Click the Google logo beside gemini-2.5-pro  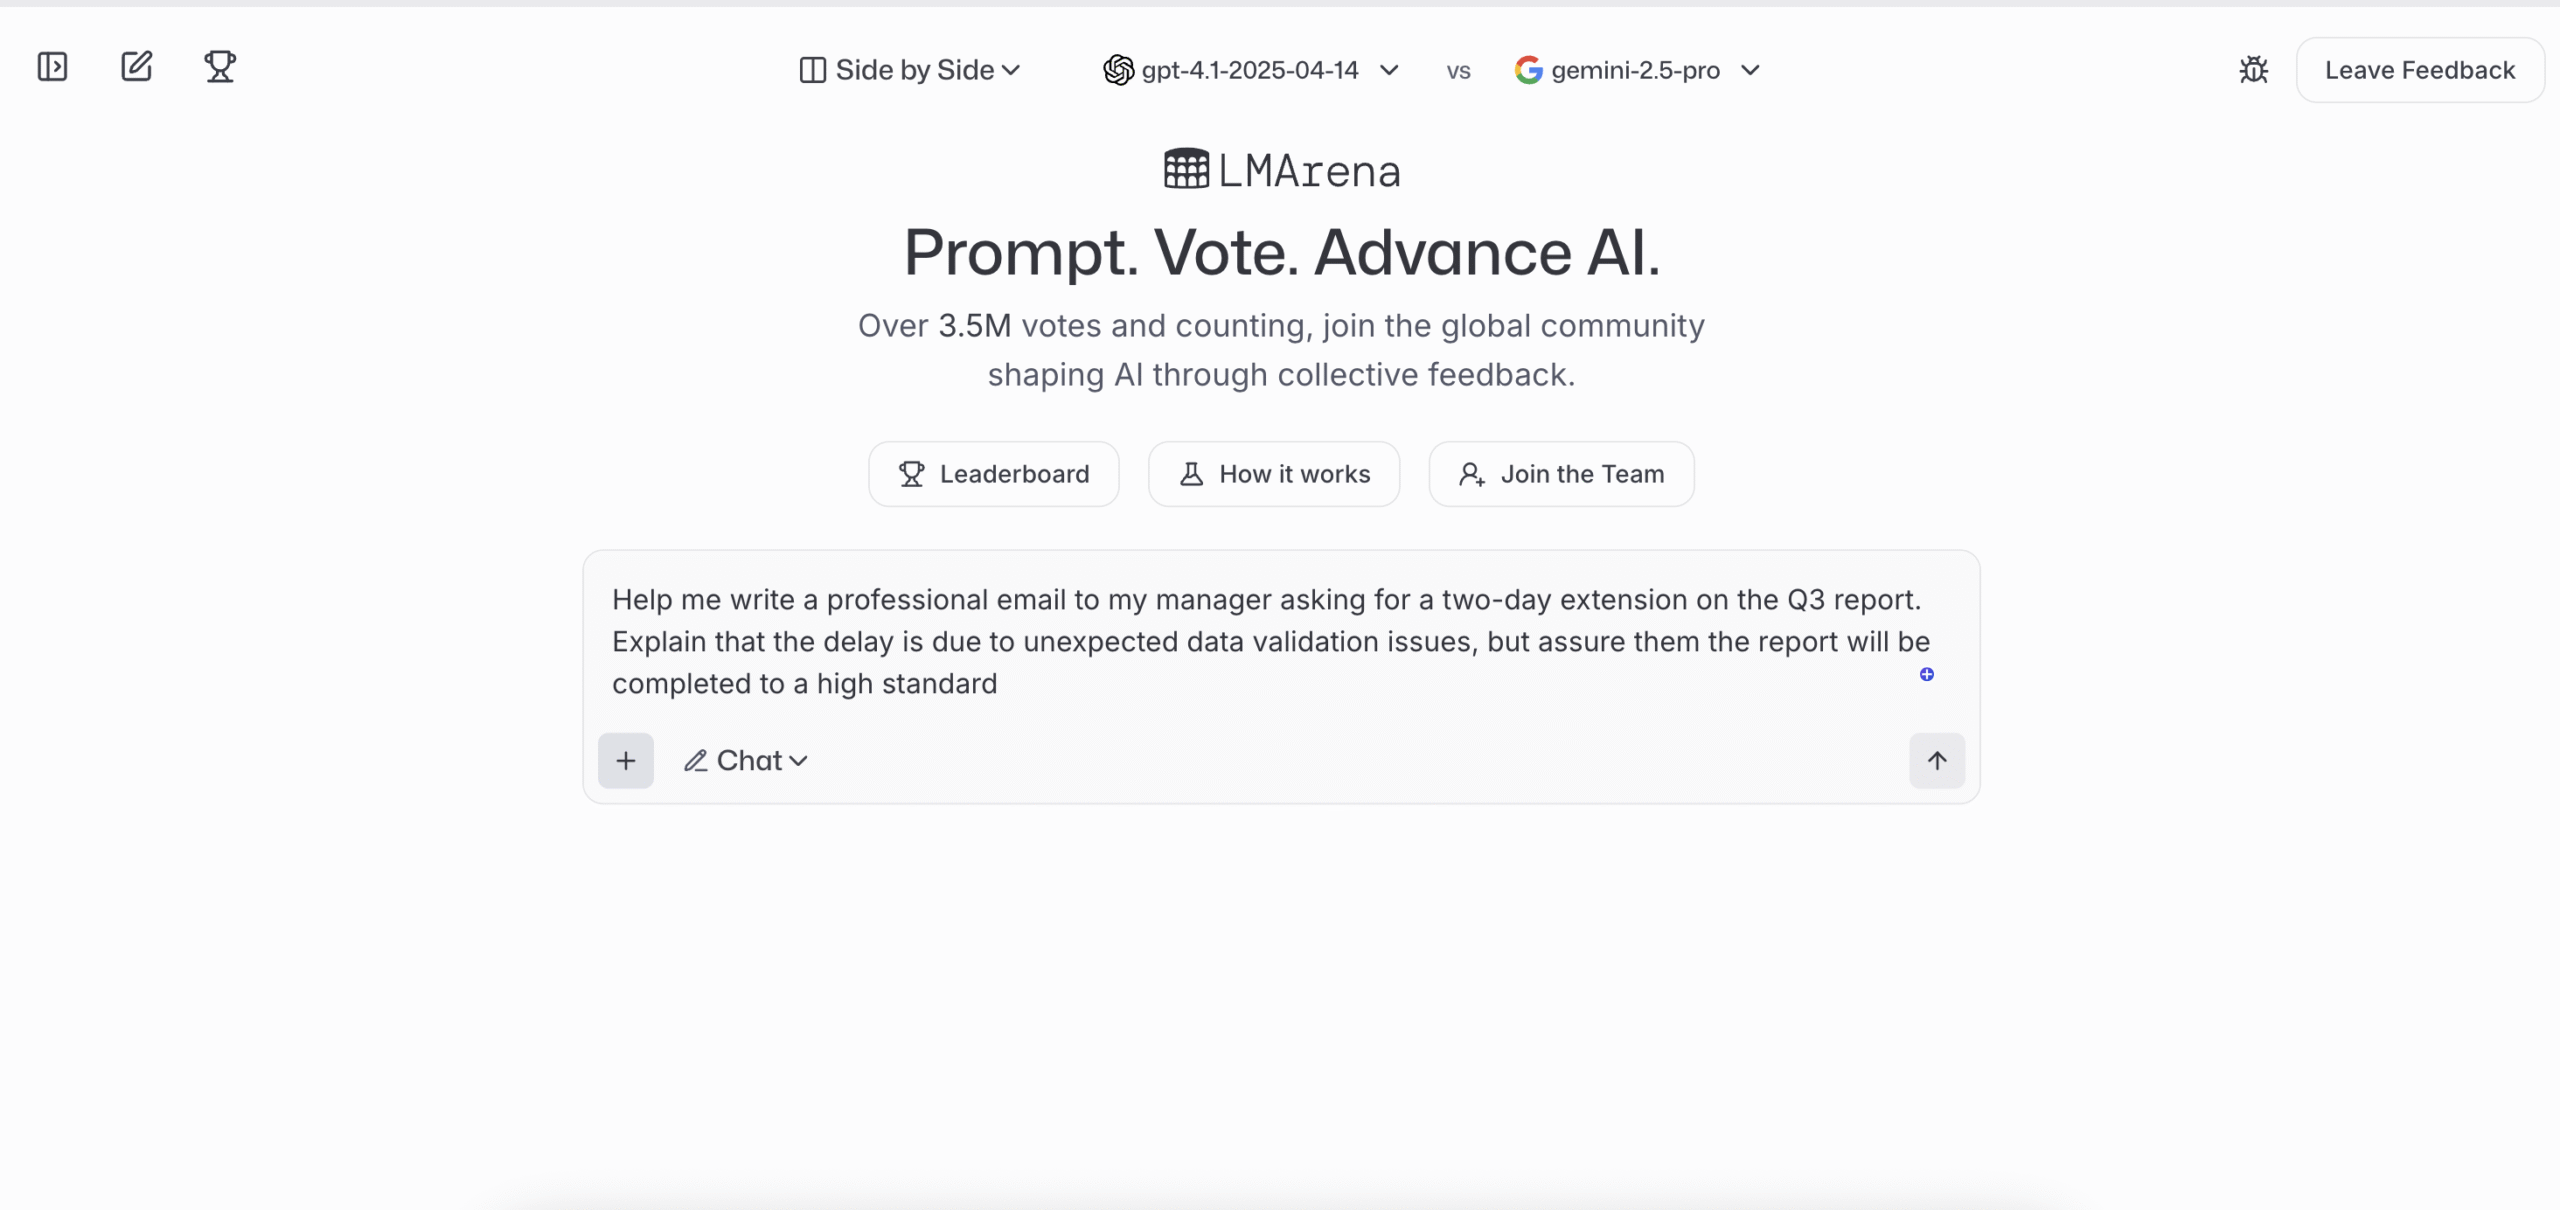(x=1528, y=70)
